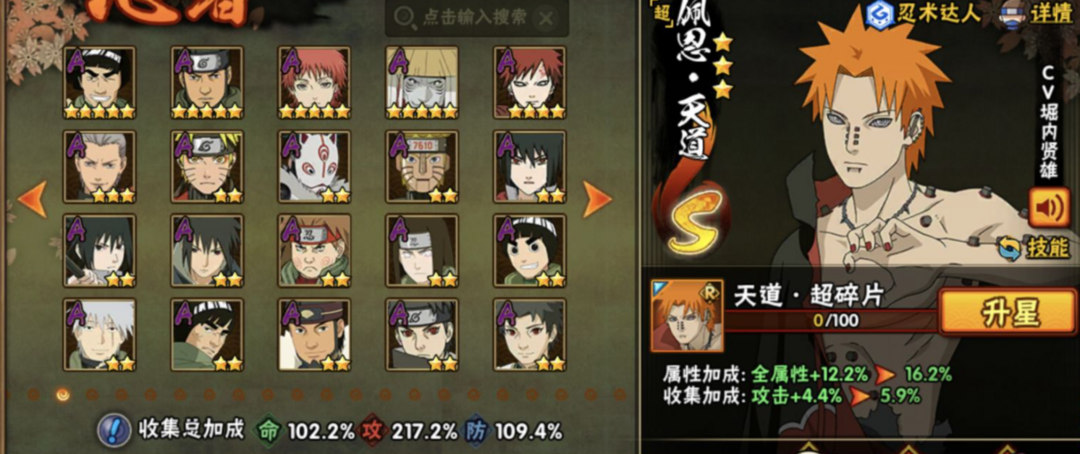The image size is (1080, 454).
Task: Select the highlighted page indicator dot
Action: (x=62, y=395)
